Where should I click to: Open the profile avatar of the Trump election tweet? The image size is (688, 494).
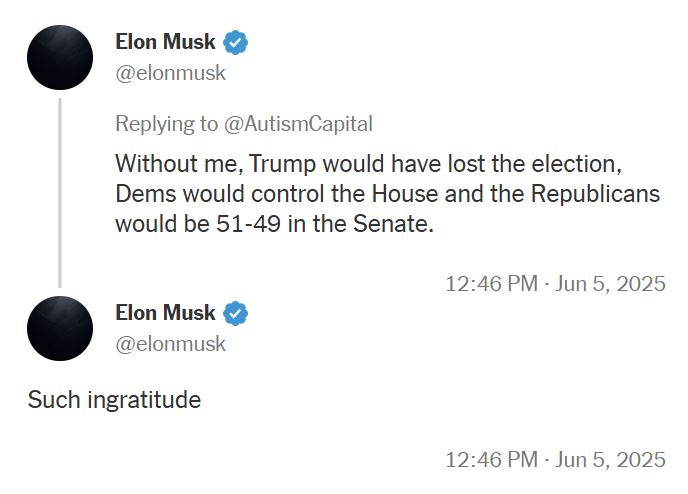(60, 58)
